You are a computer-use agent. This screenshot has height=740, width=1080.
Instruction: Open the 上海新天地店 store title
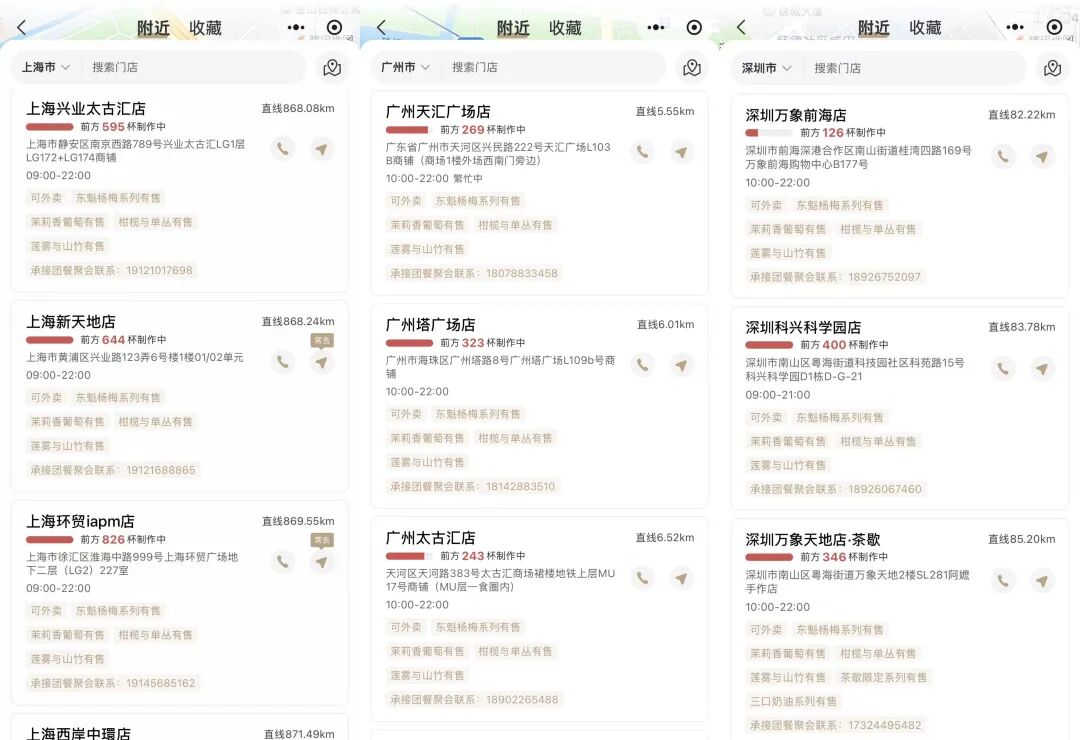(71, 322)
